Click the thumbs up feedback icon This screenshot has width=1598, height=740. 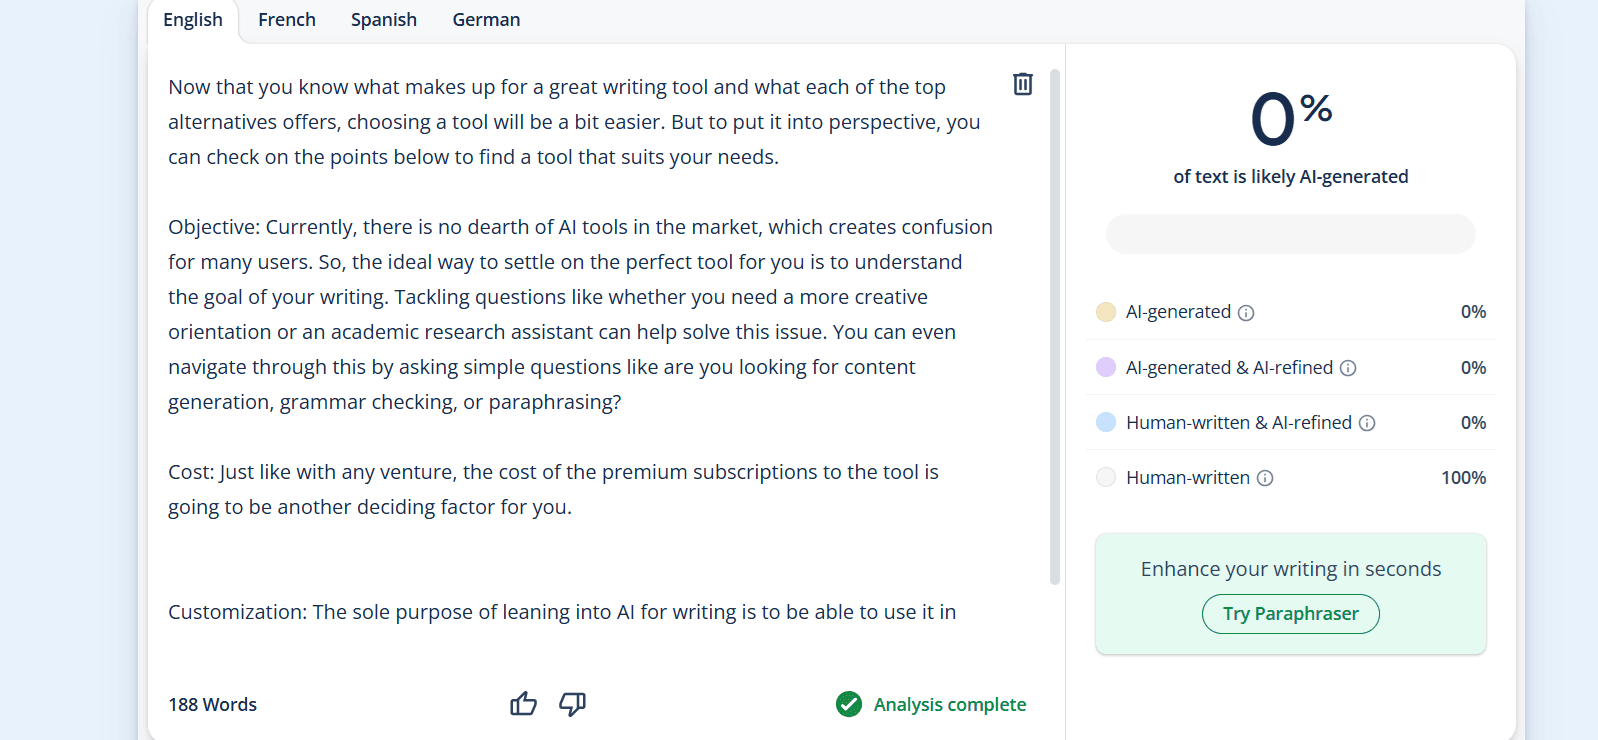point(523,704)
